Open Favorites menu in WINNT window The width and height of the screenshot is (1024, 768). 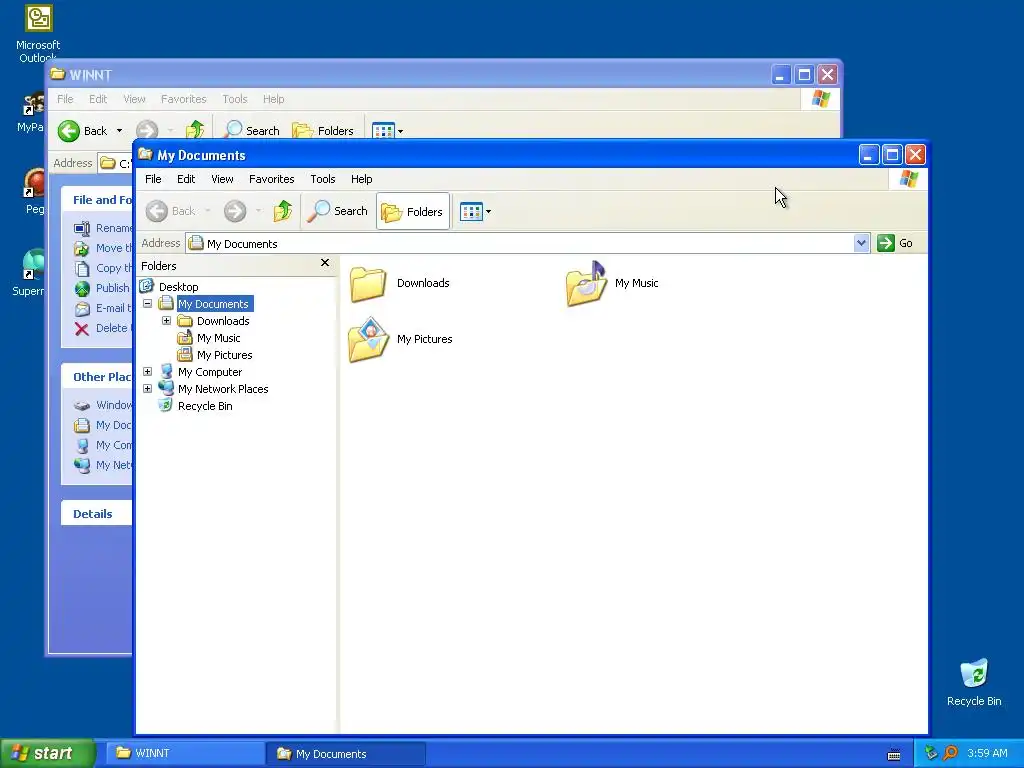[x=184, y=99]
